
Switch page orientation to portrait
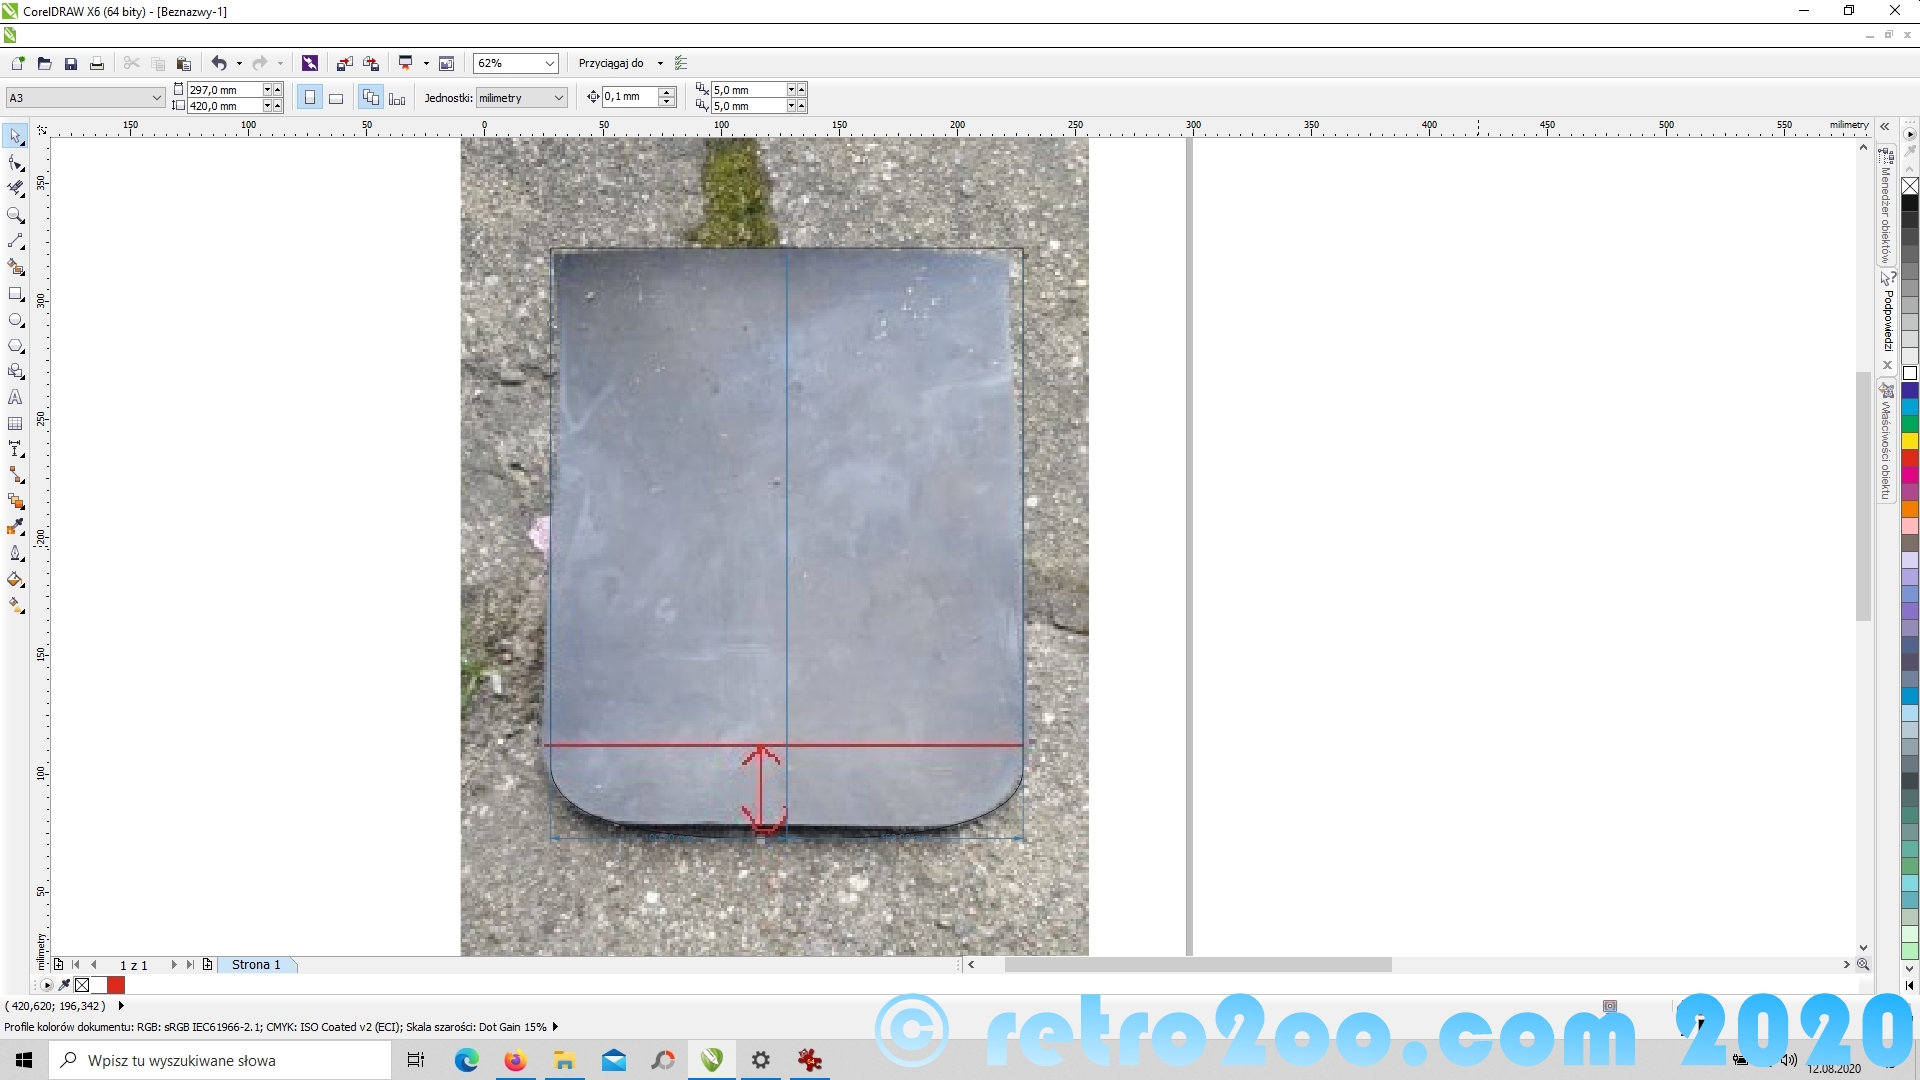click(x=310, y=98)
